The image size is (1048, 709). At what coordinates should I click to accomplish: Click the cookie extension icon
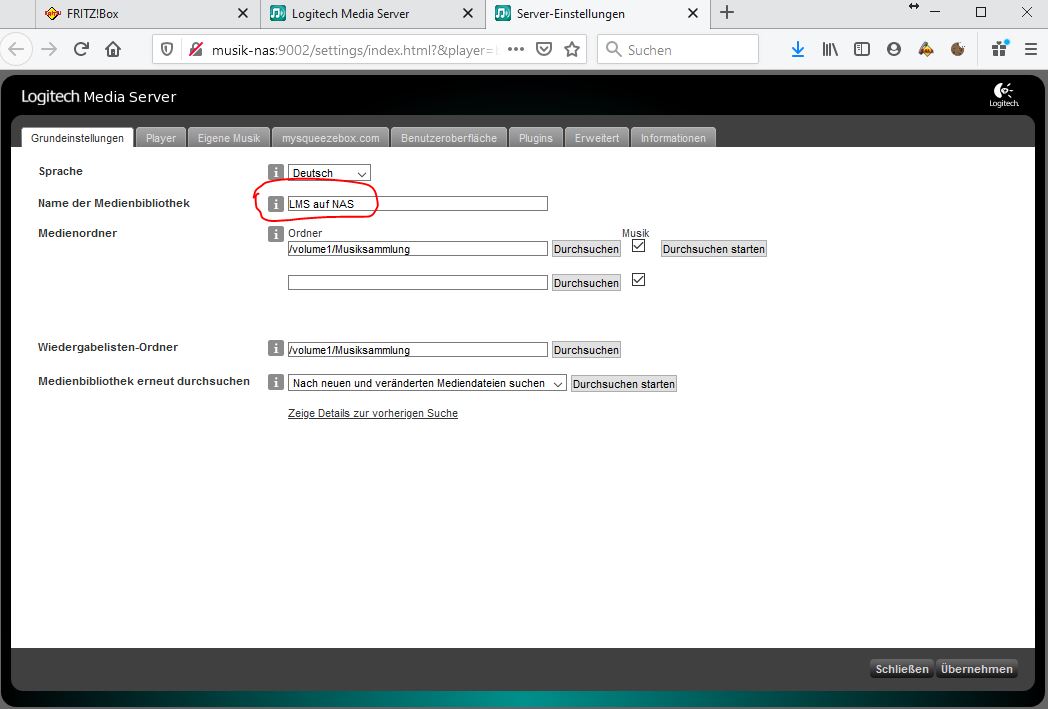pos(958,49)
